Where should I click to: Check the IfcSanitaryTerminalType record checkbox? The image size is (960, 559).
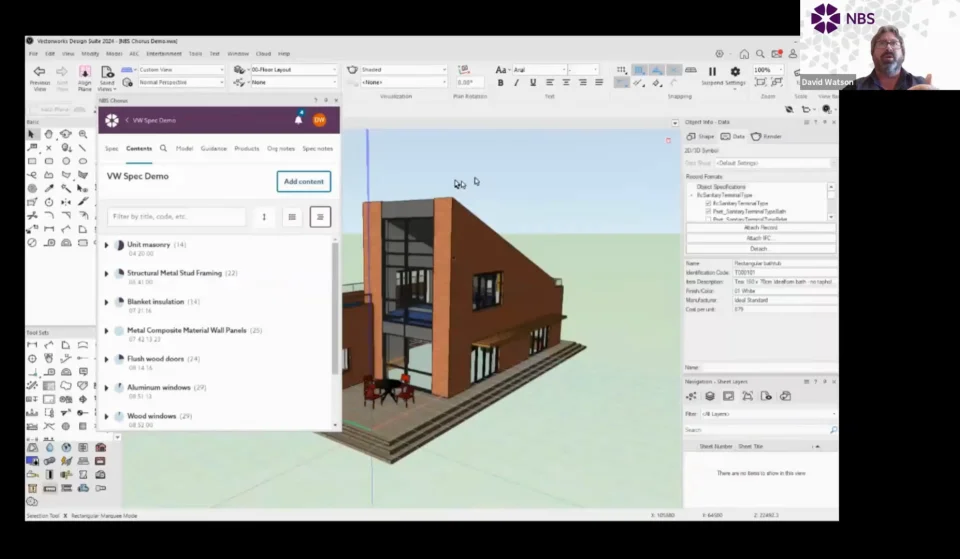pos(709,203)
